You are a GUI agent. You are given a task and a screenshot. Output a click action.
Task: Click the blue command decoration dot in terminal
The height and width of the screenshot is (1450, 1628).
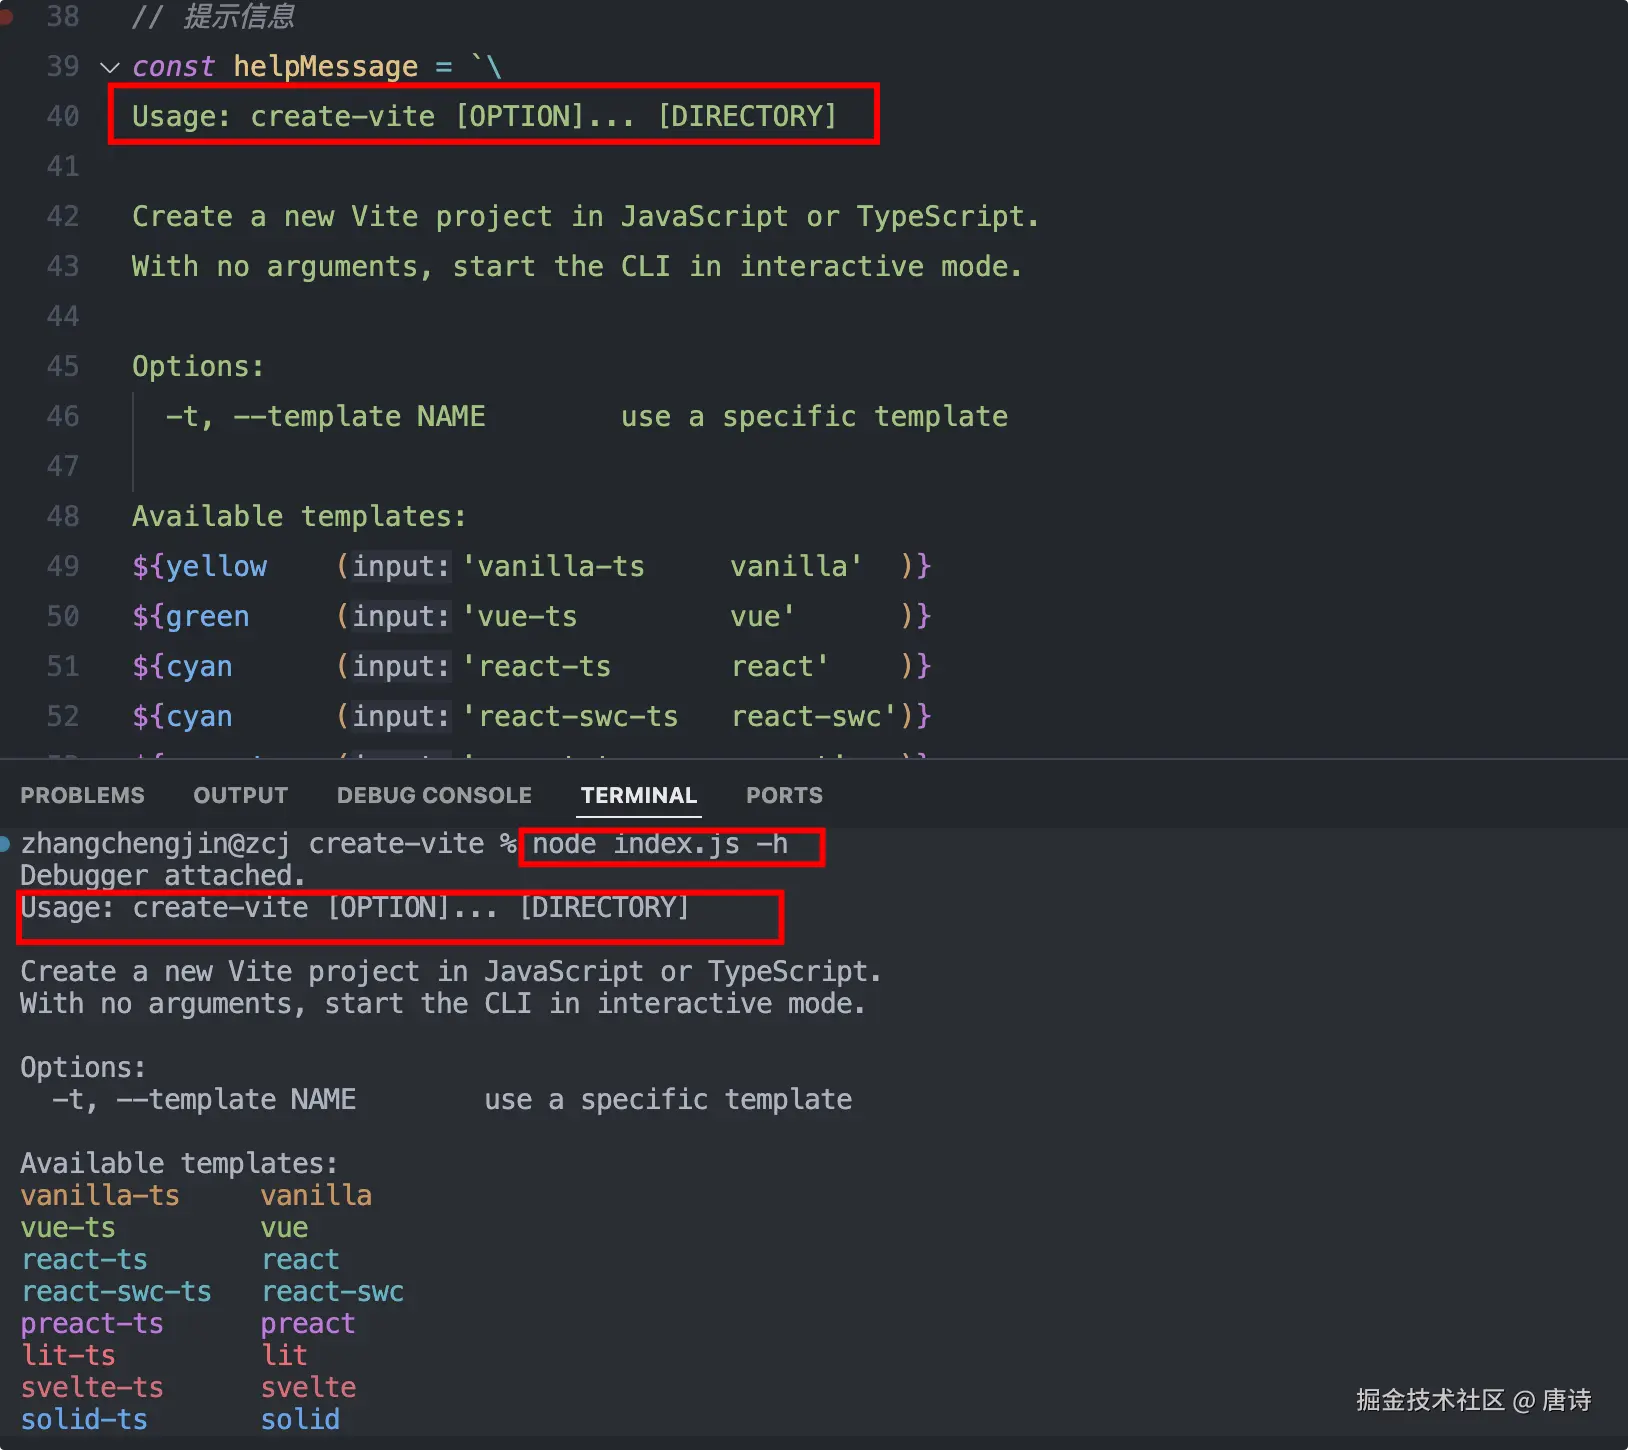point(5,844)
